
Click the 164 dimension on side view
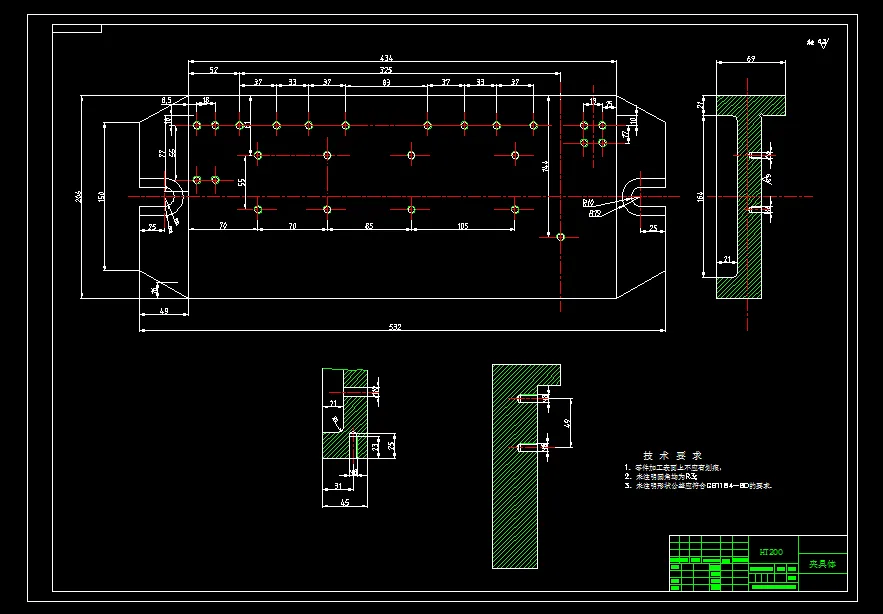coord(700,197)
